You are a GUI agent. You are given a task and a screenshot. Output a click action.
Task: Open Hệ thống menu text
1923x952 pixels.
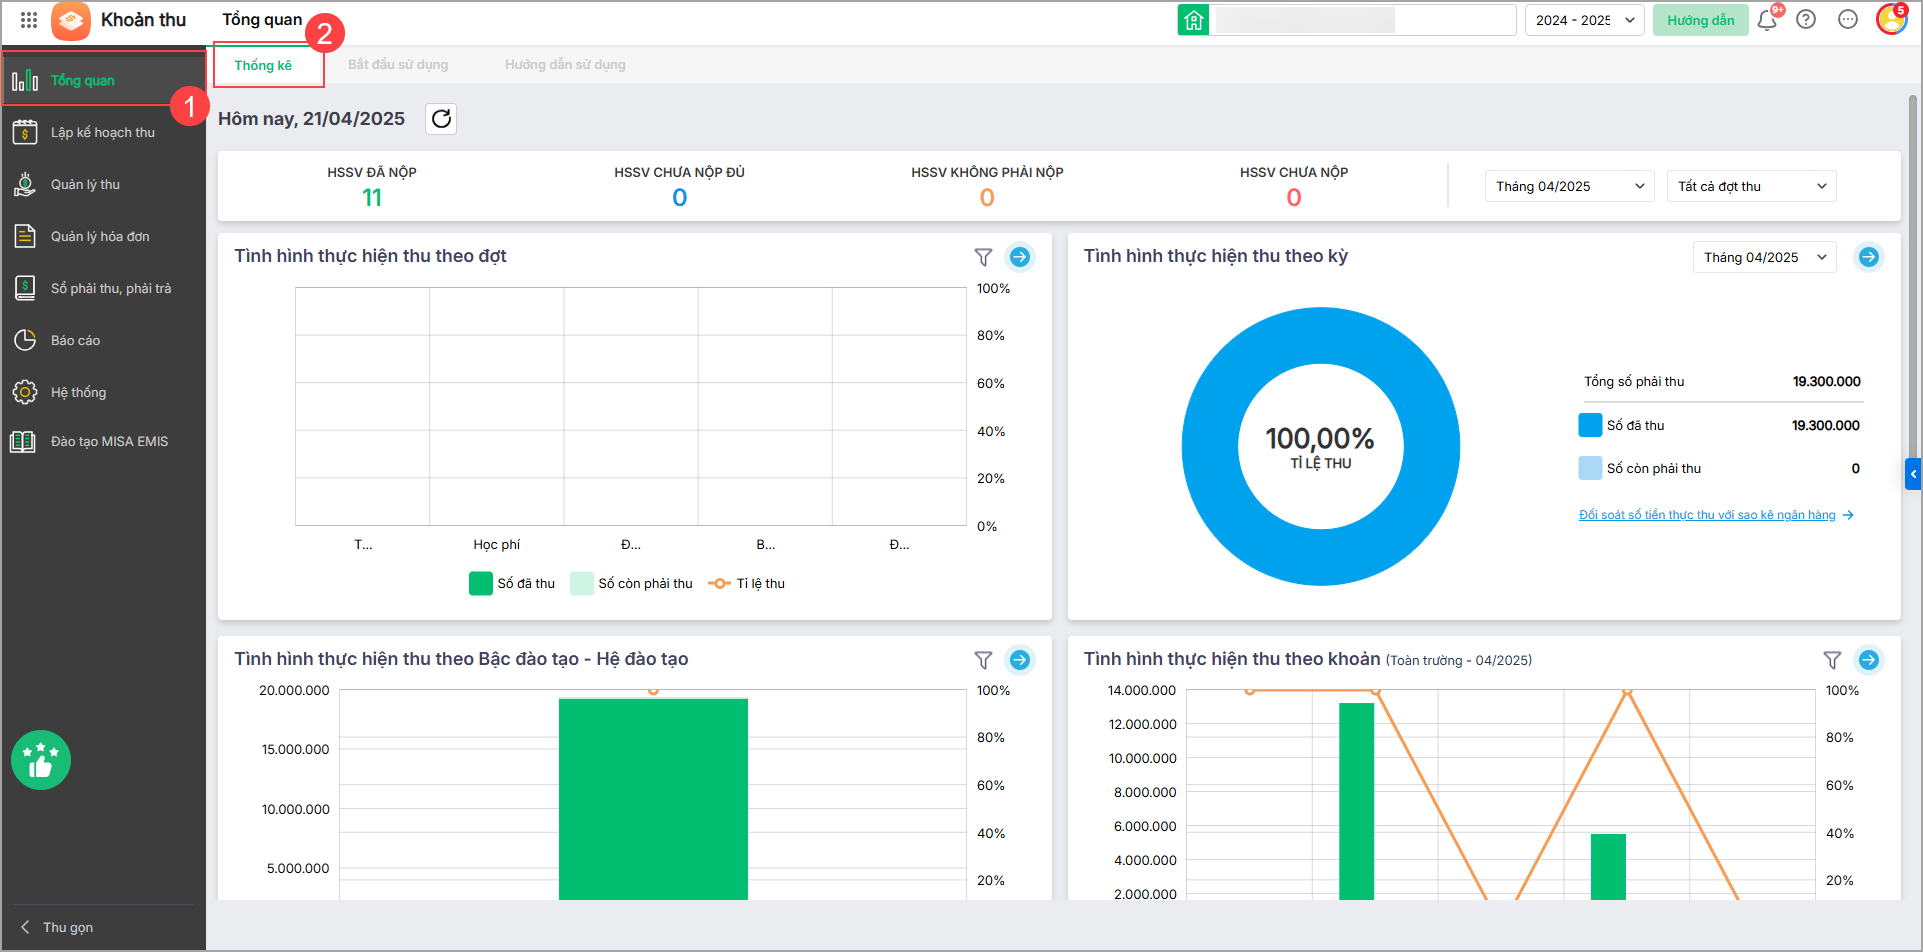(x=78, y=392)
